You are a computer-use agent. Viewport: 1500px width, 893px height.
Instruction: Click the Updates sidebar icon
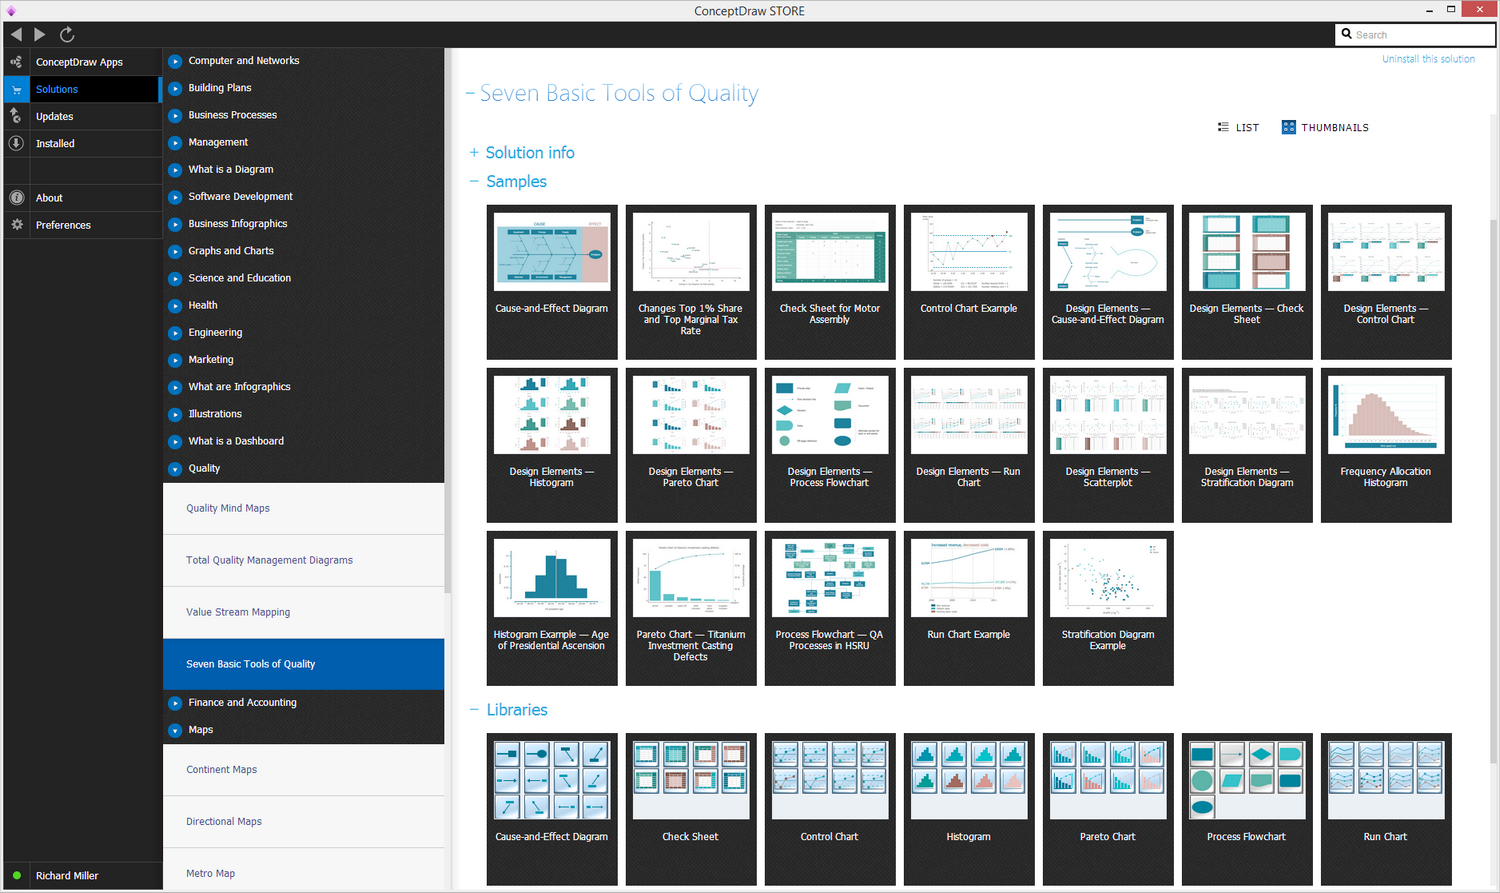pos(16,116)
